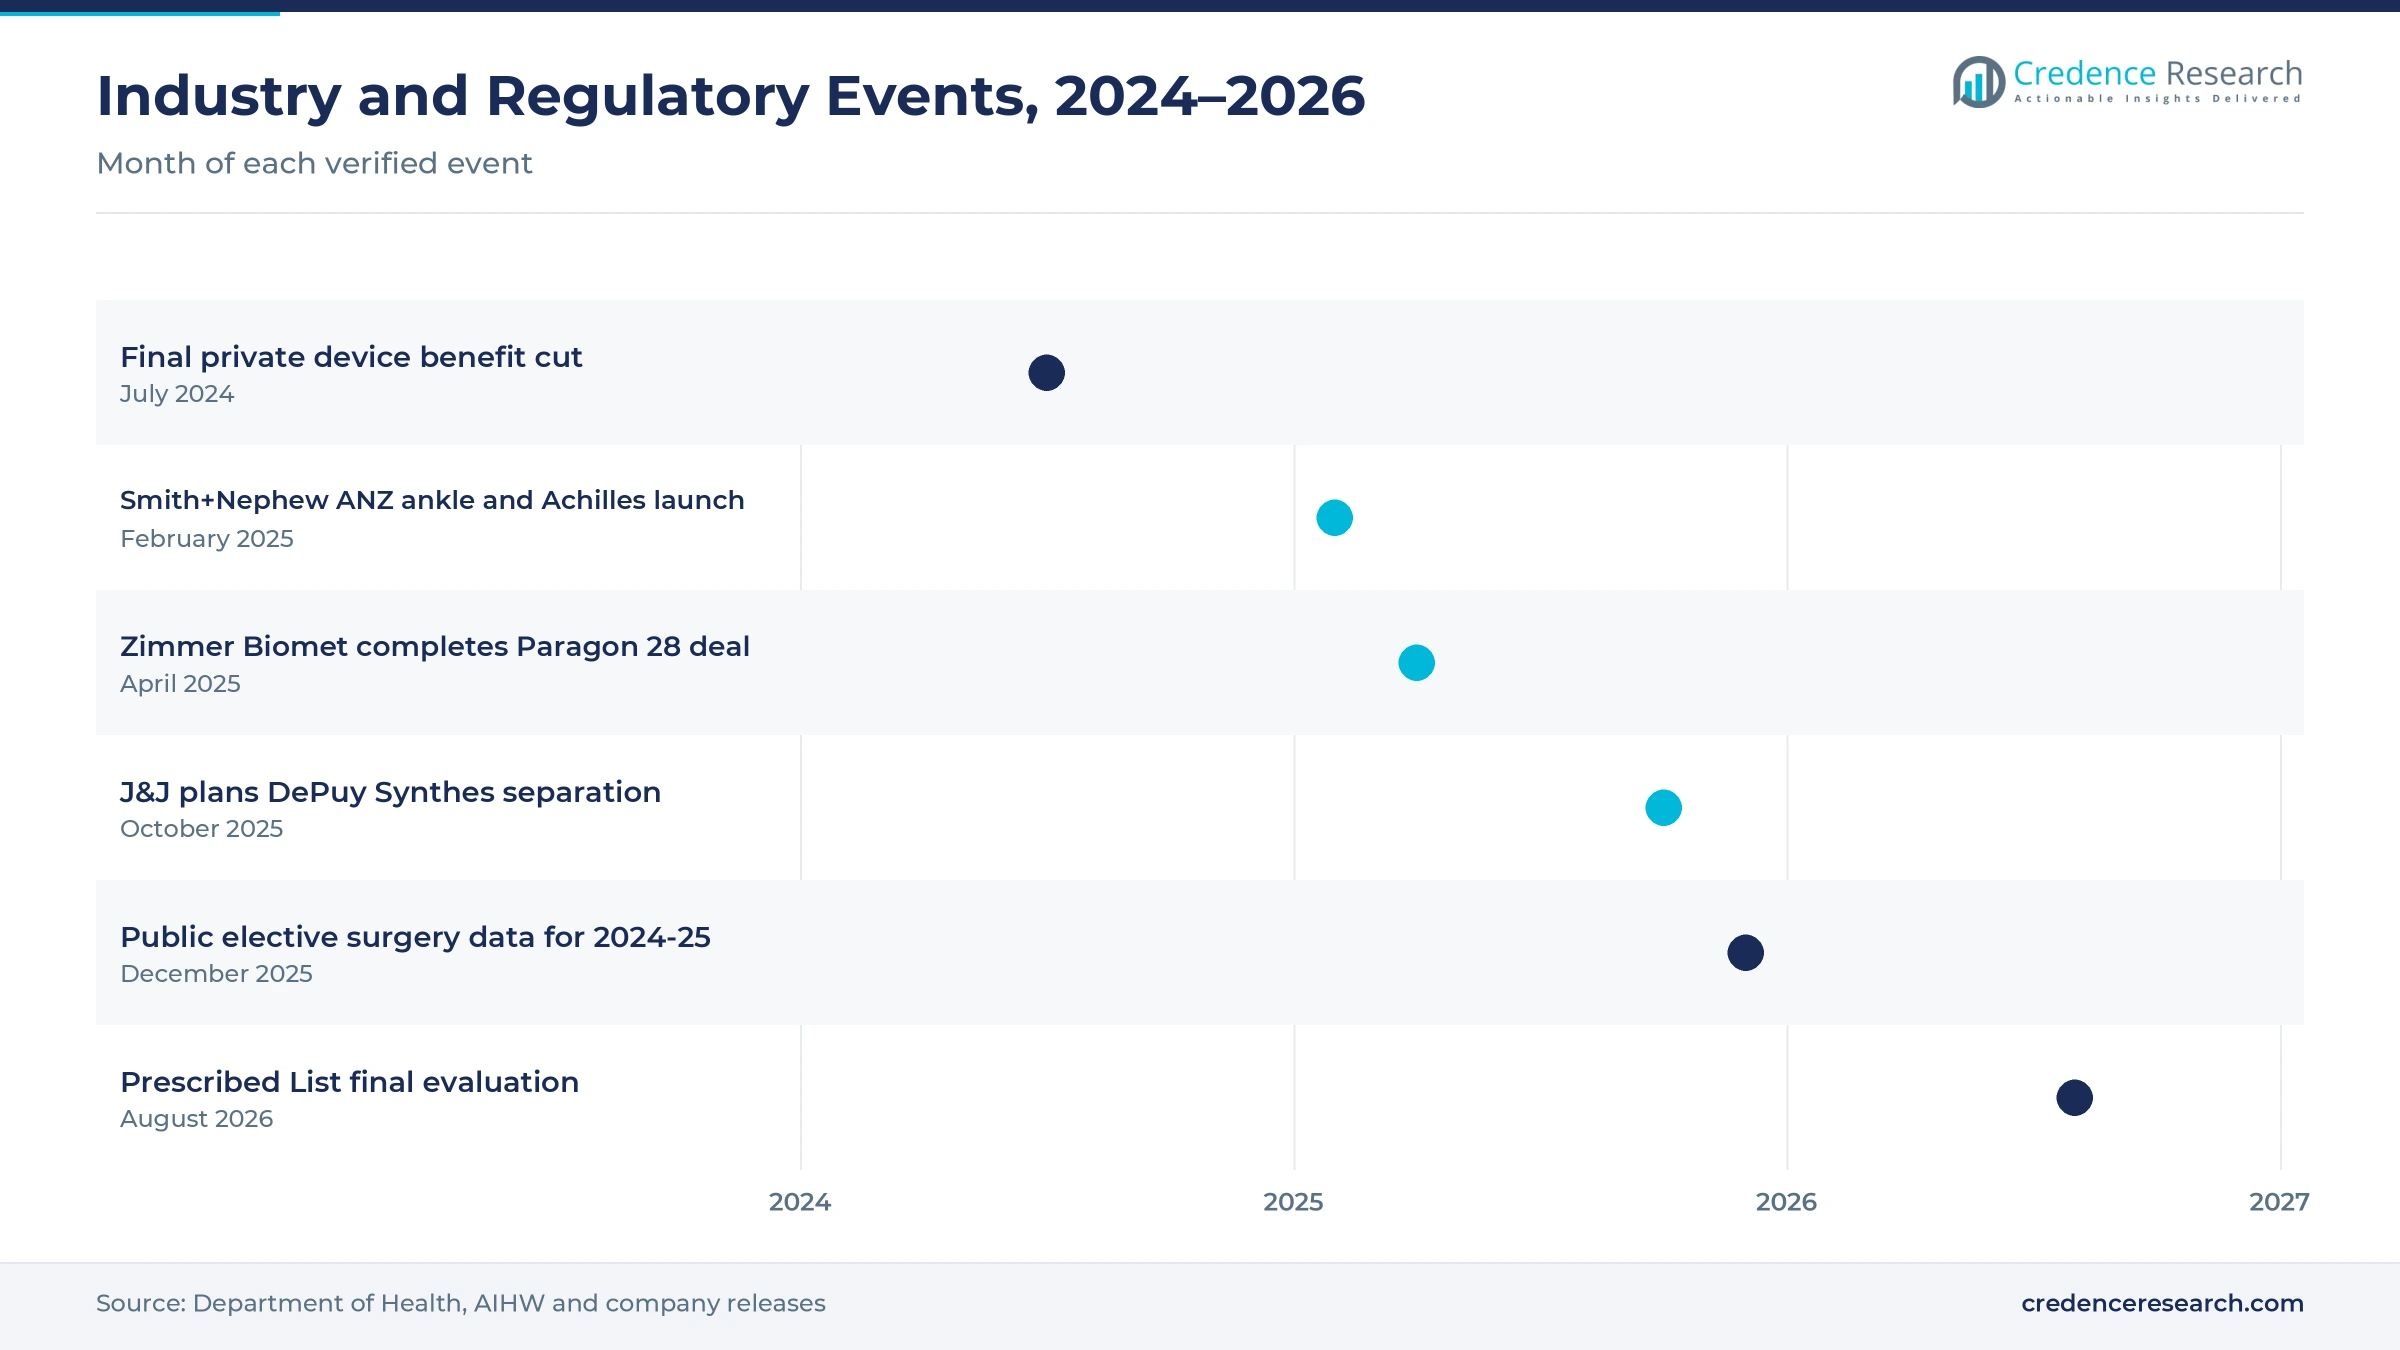The image size is (2400, 1350).
Task: Click the 'February 2025' date text
Action: click(207, 539)
